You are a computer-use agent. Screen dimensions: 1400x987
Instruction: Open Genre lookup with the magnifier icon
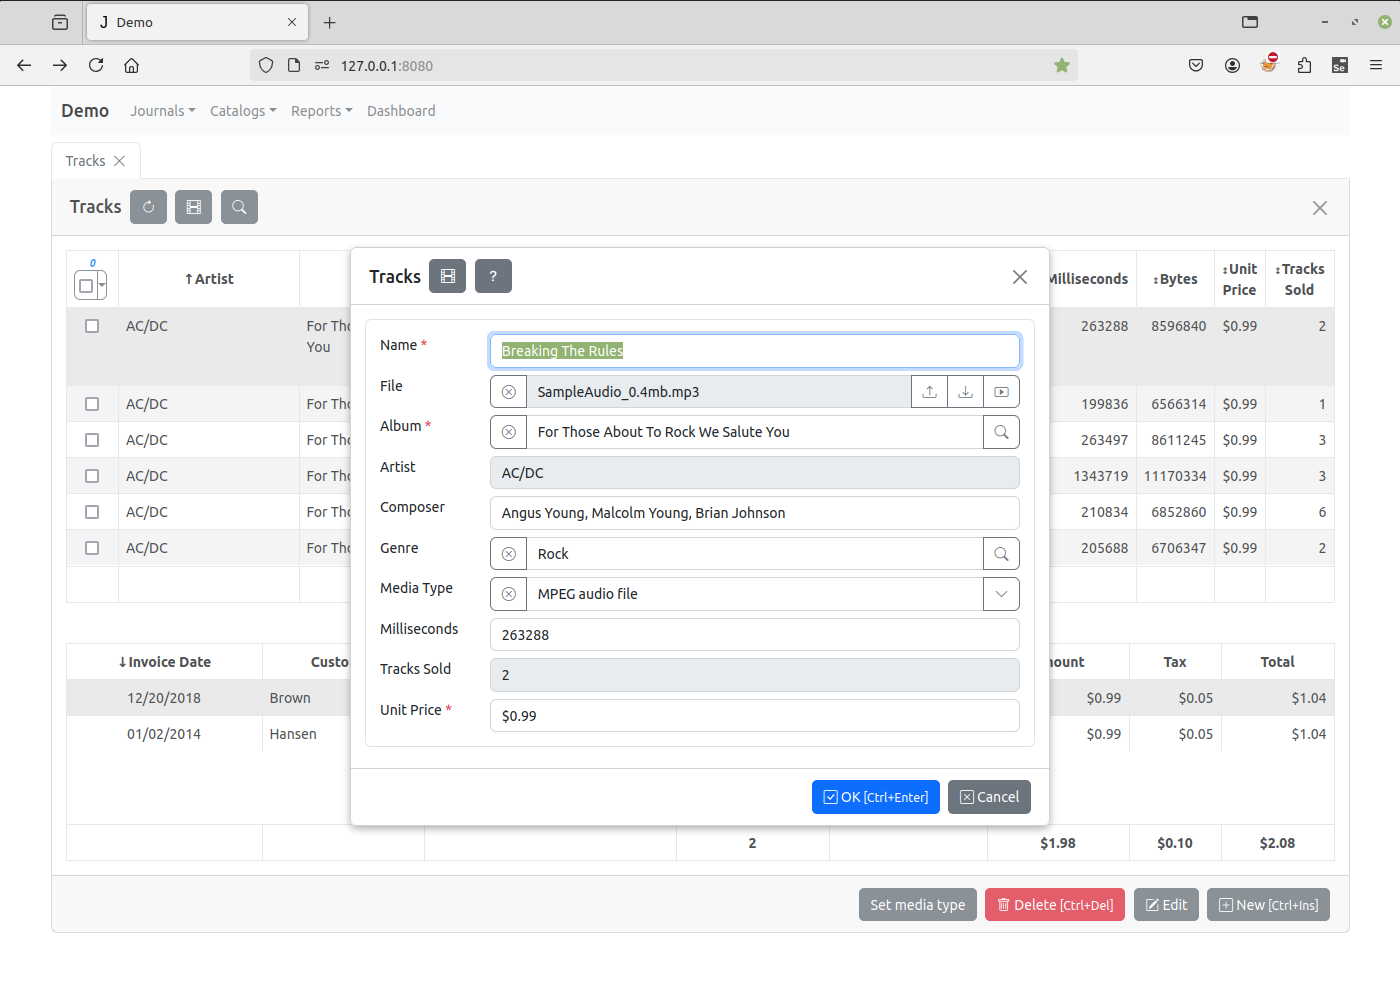[1001, 554]
